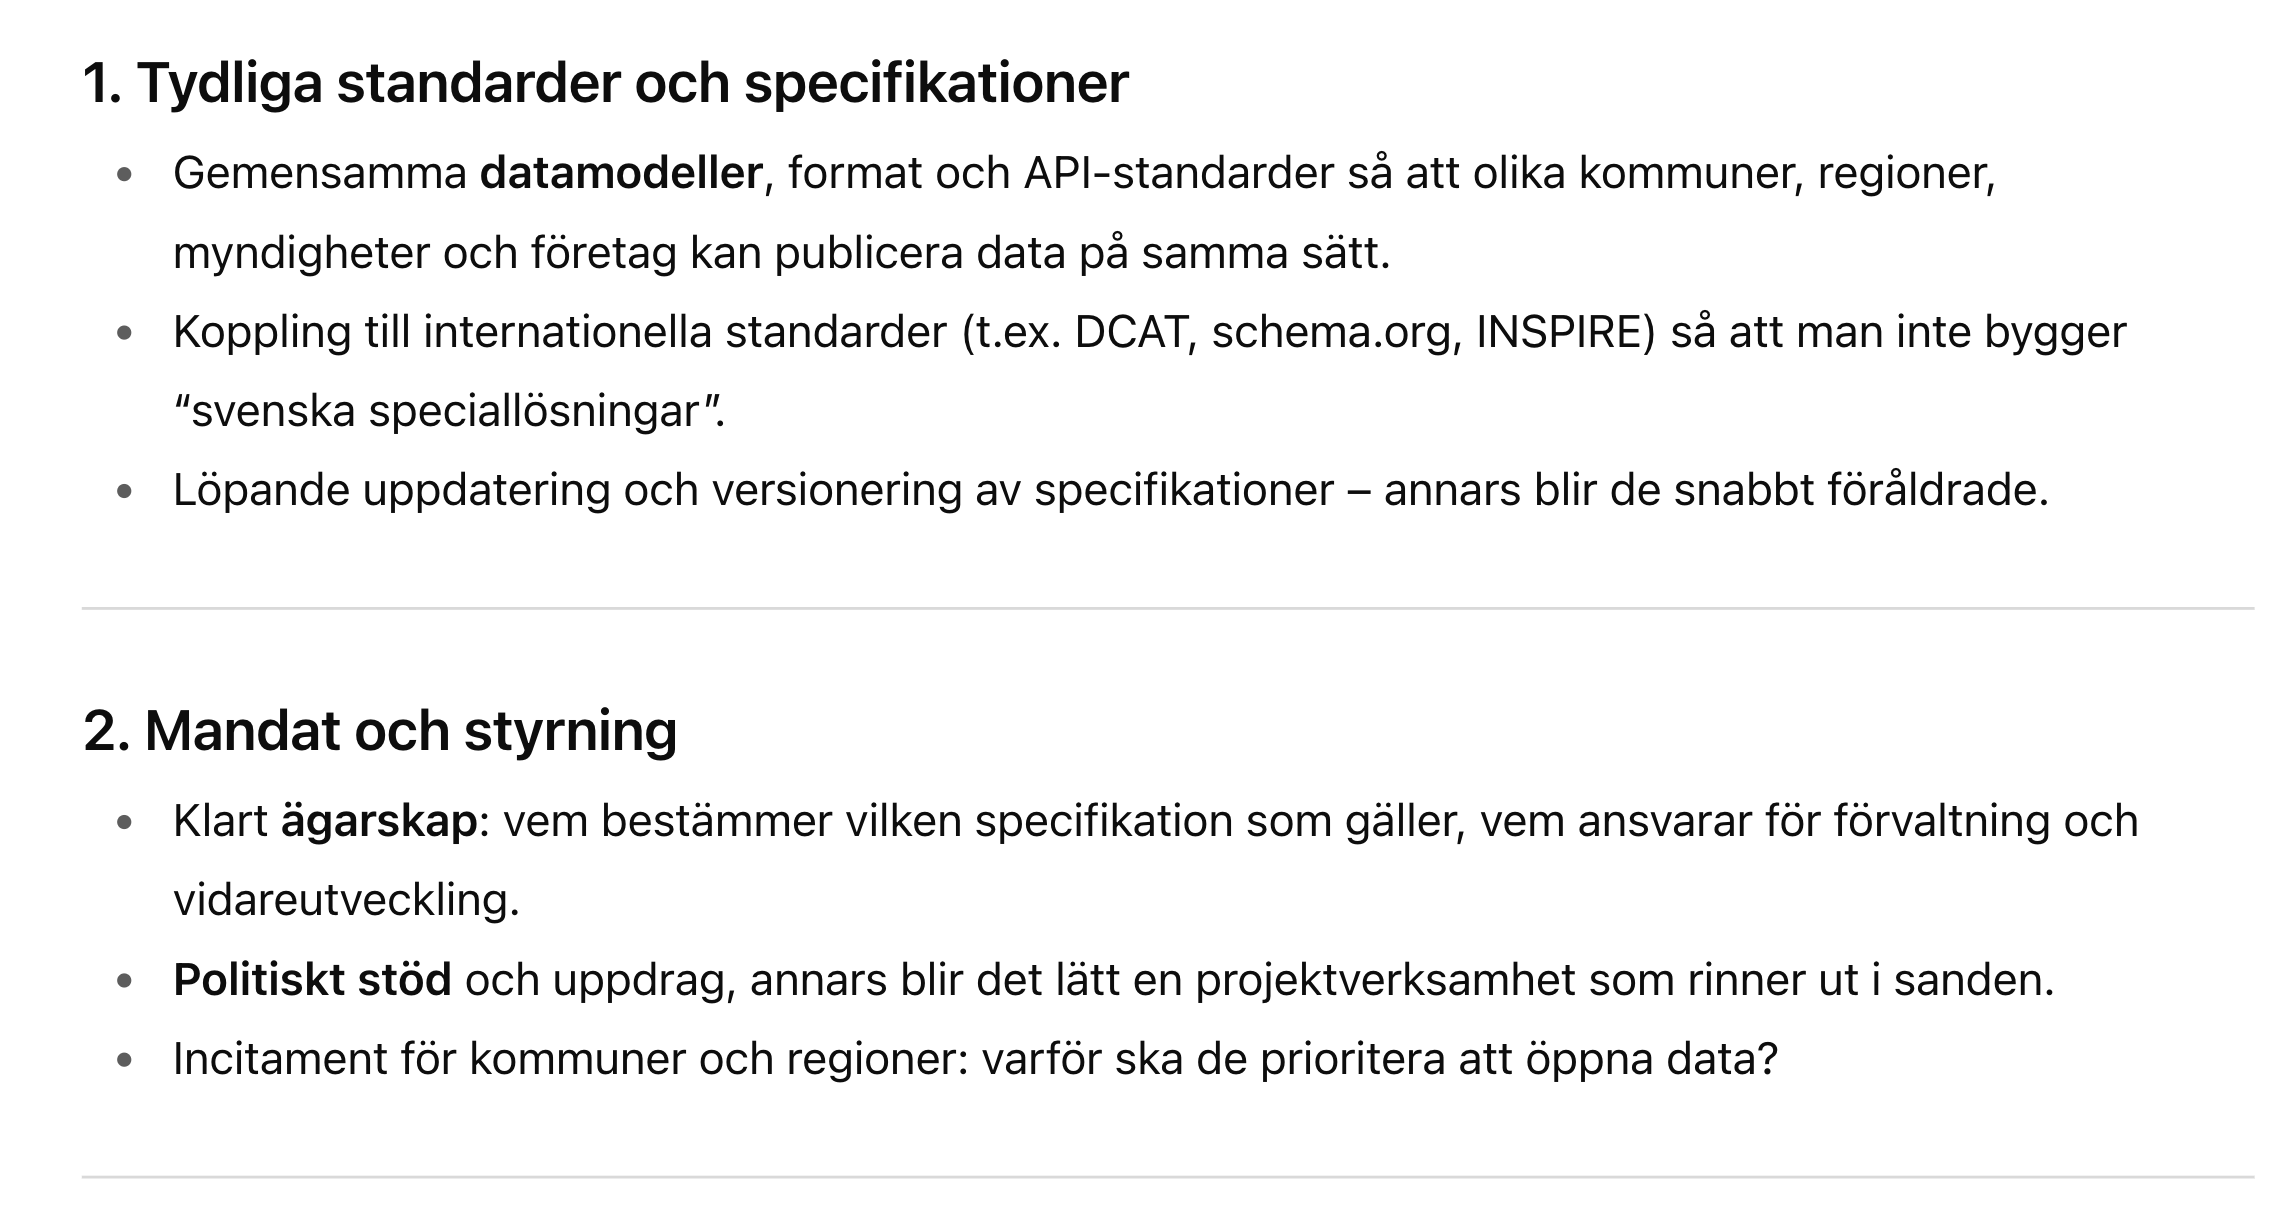Click the word "Löpande" starting third bullet
The width and height of the screenshot is (2290, 1206).
(261, 490)
